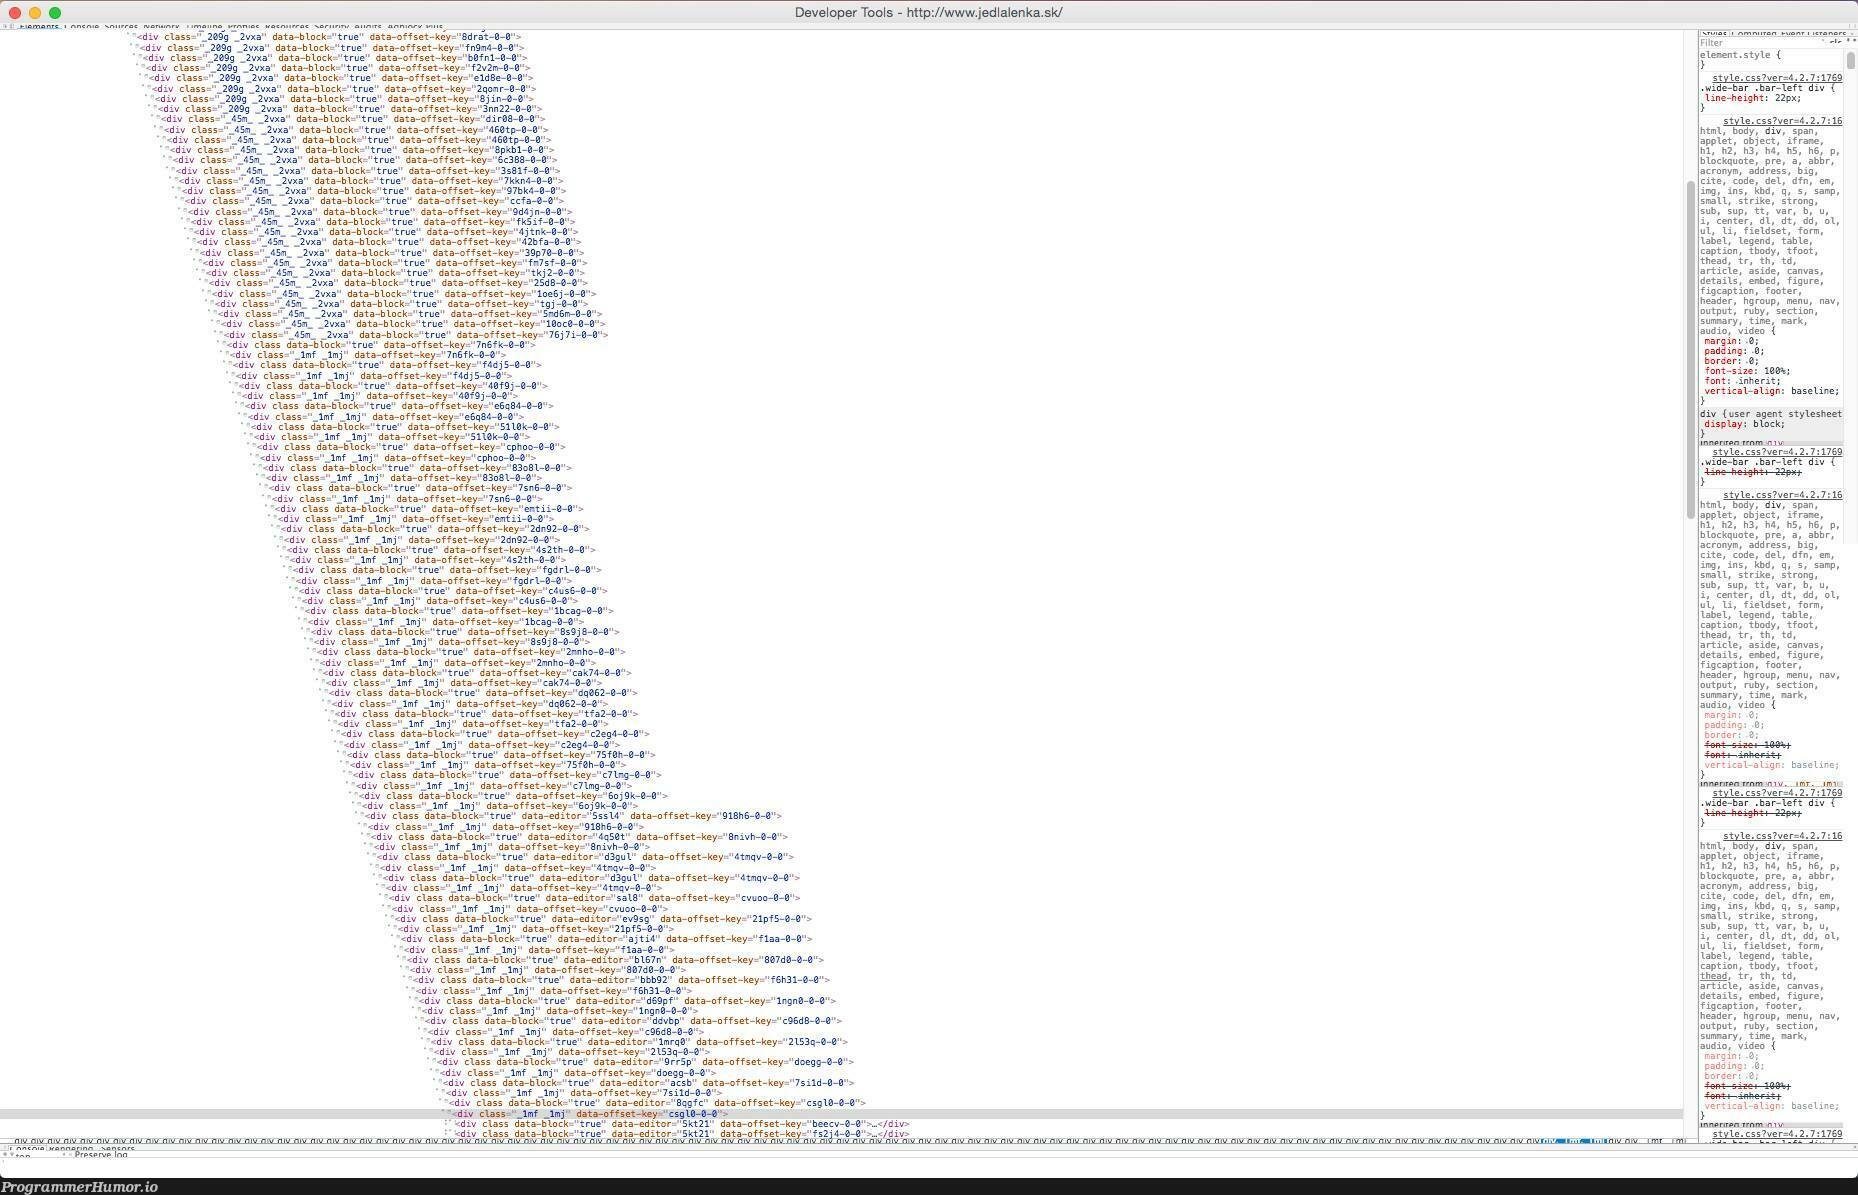Click the non-faded margin: 0 declaration
This screenshot has height=1195, width=1858.
coord(1730,341)
